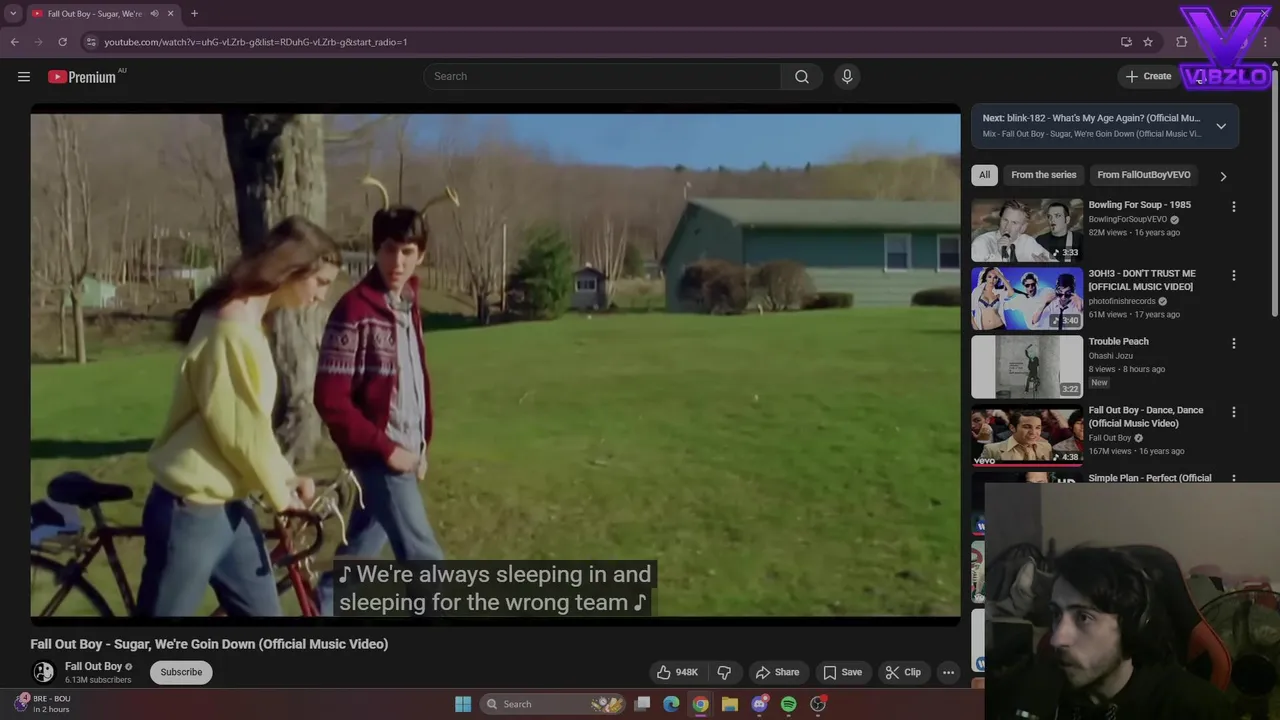Open File Explorer from taskbar
Image resolution: width=1280 pixels, height=720 pixels.
tap(730, 704)
